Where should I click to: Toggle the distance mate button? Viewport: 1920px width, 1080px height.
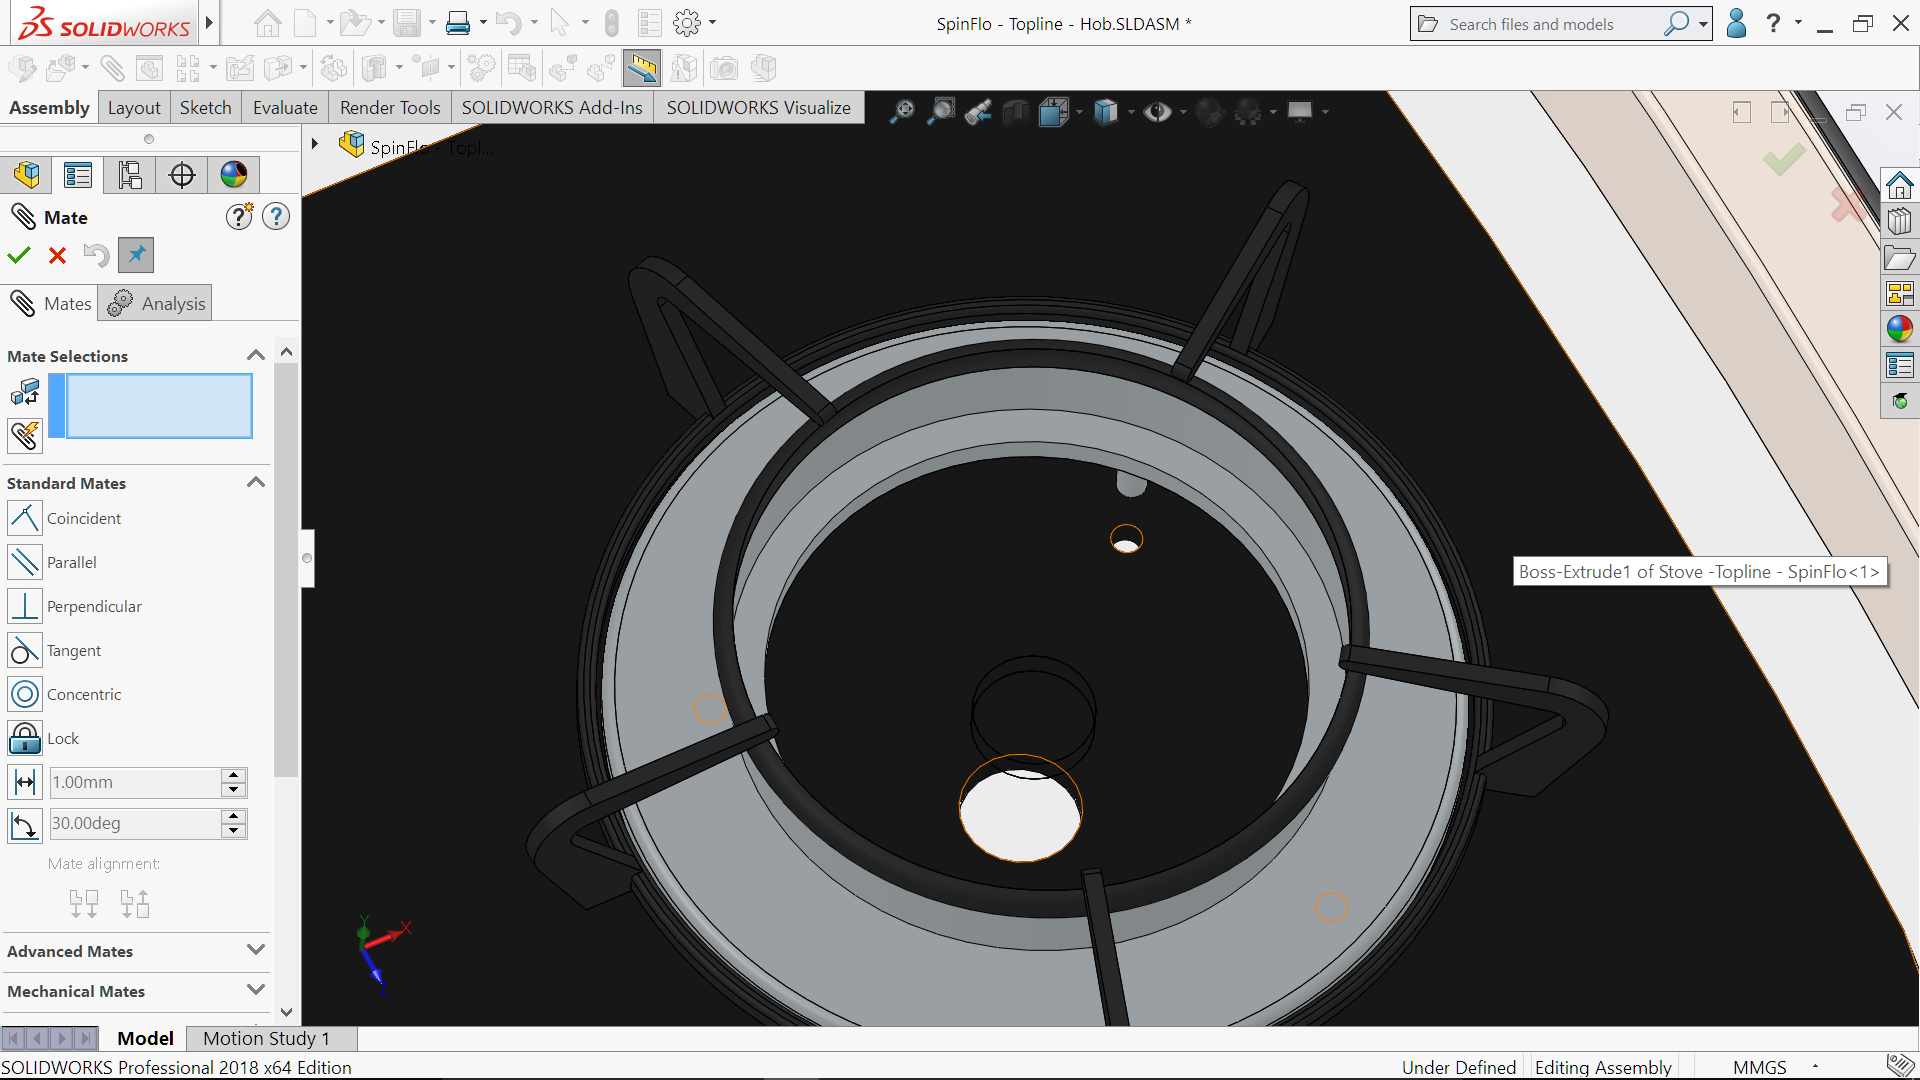point(25,782)
